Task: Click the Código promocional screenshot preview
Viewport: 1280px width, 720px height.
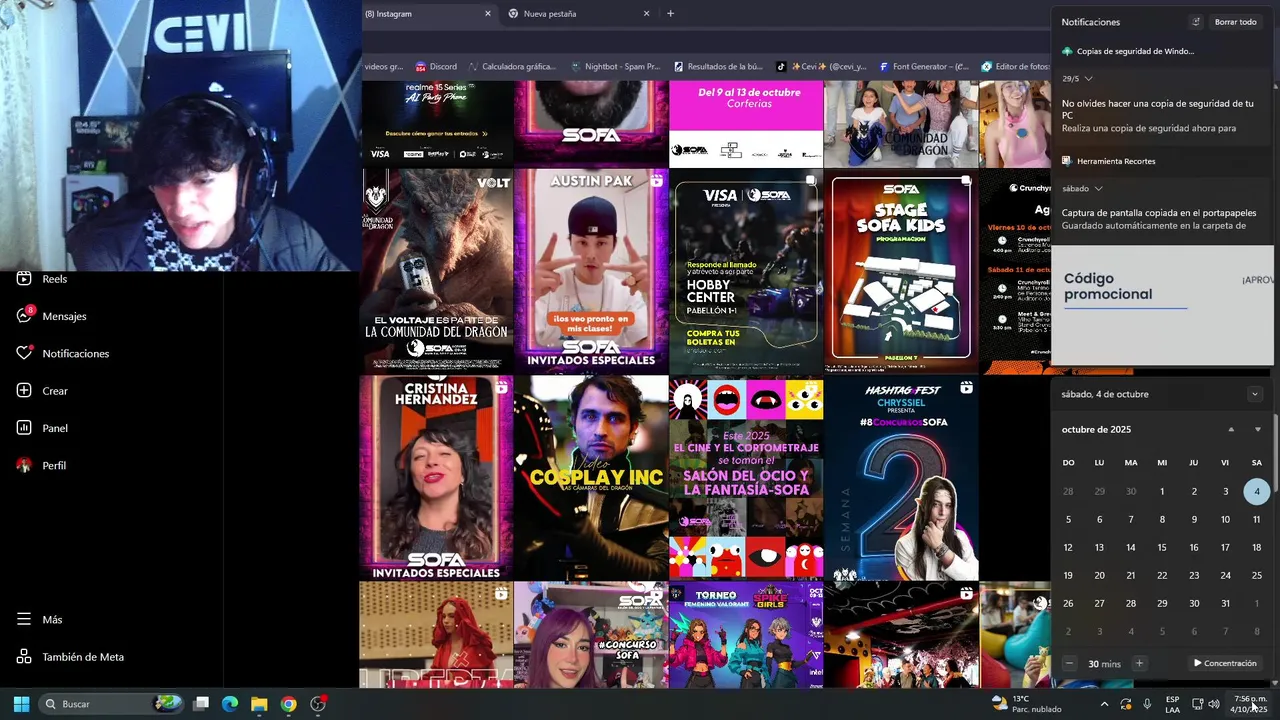Action: 1162,305
